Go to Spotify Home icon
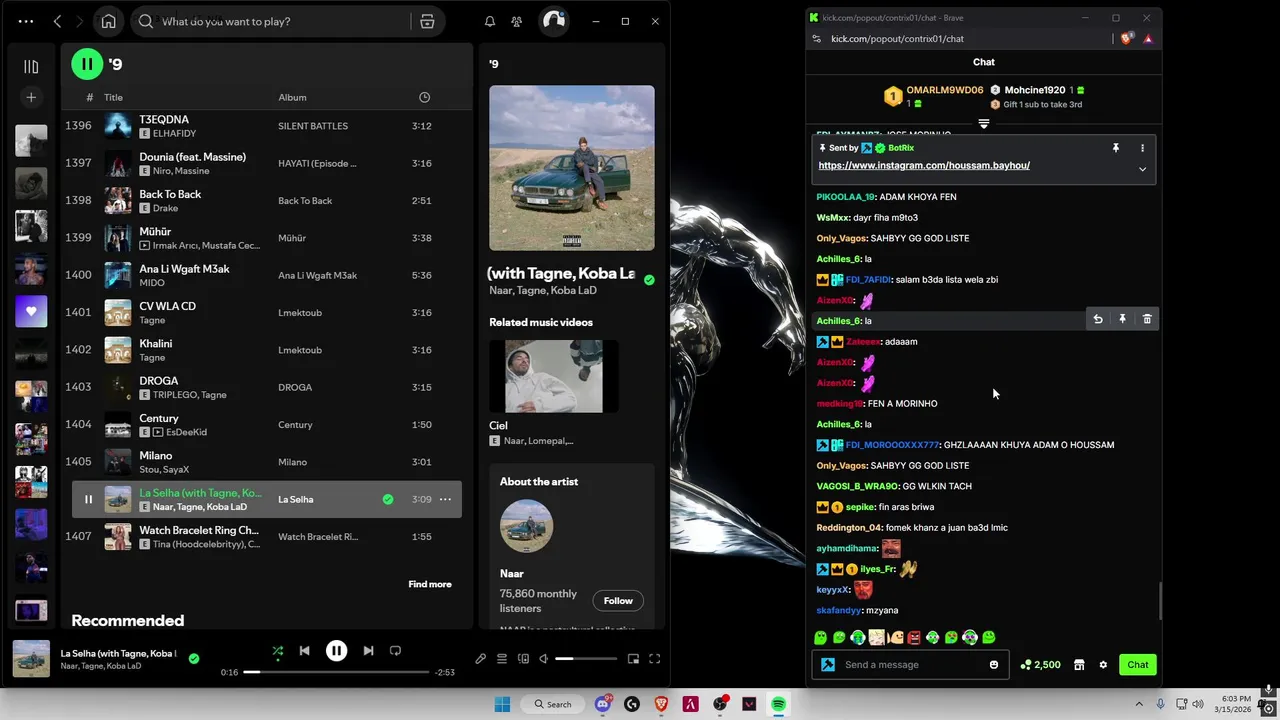1280x720 pixels. coord(108,21)
